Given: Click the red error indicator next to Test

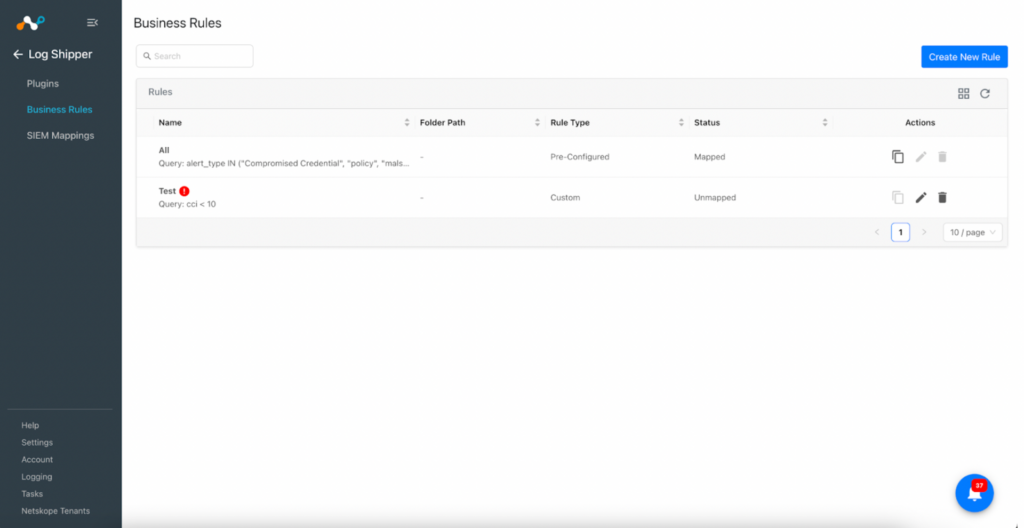Looking at the screenshot, I should coord(184,191).
